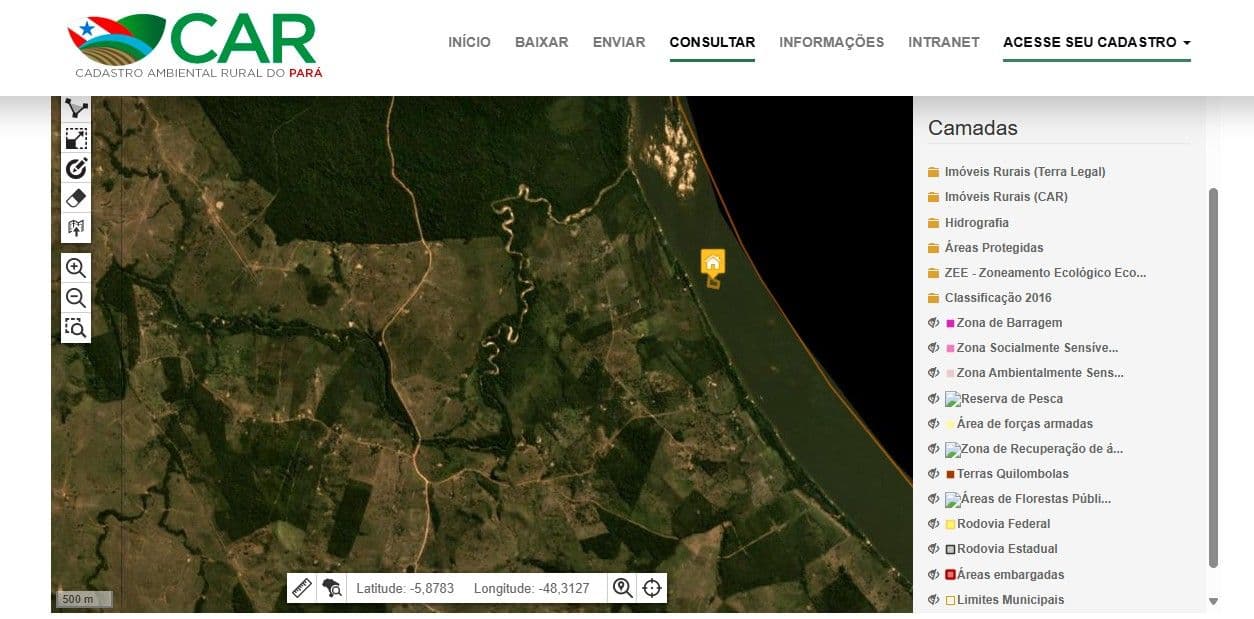Click the map upload import icon
This screenshot has width=1254, height=619.
point(76,228)
